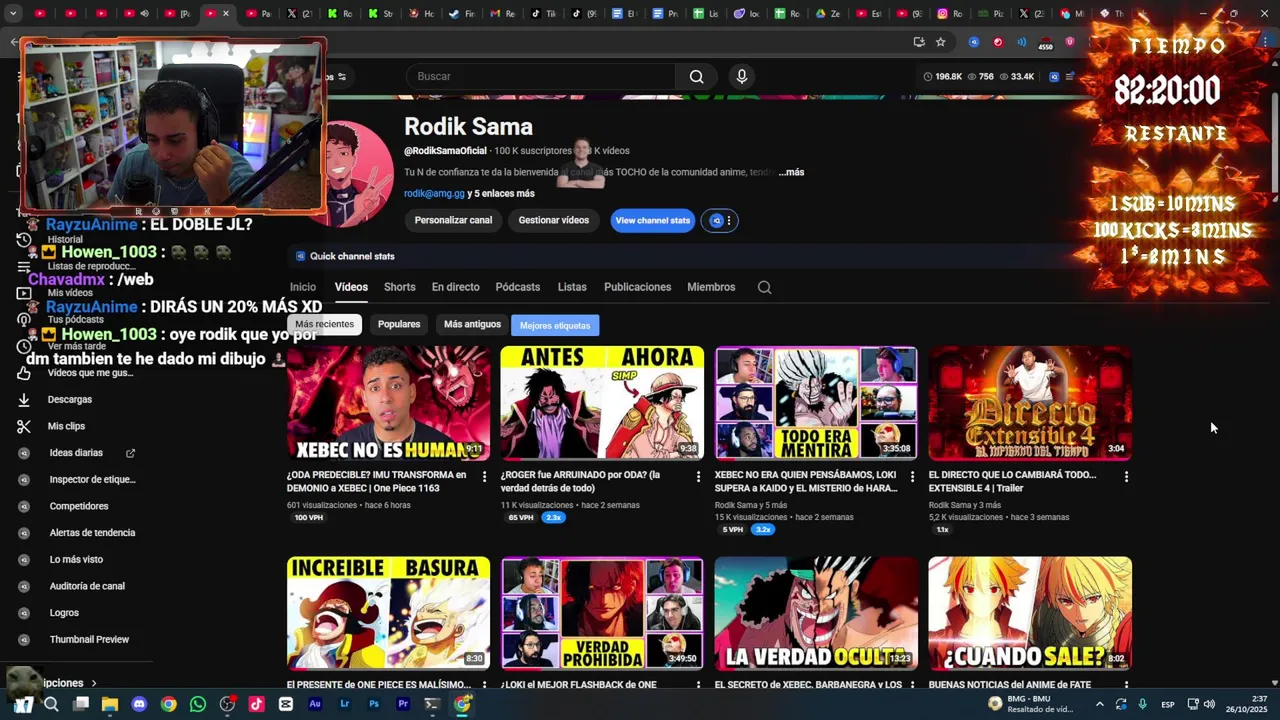Screen dimensions: 1280x720
Task: Open Thumbnail Preview sidebar item
Action: pos(89,640)
